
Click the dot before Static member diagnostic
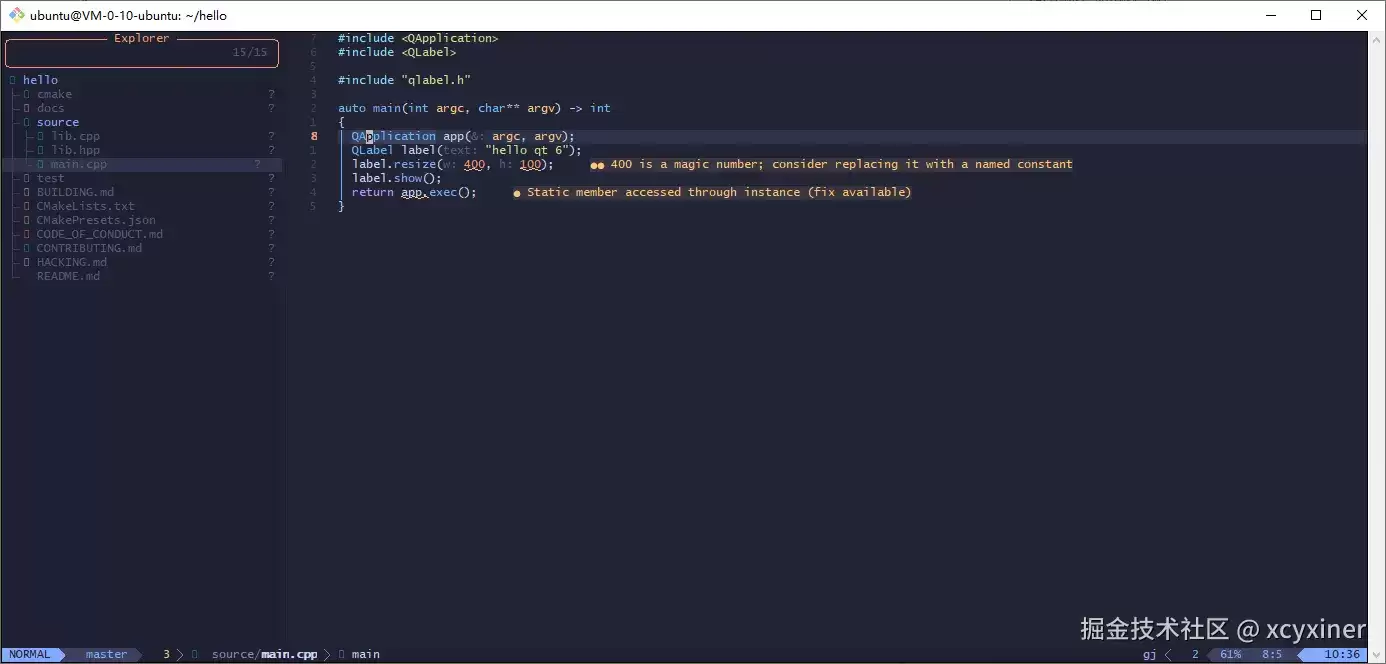point(517,193)
